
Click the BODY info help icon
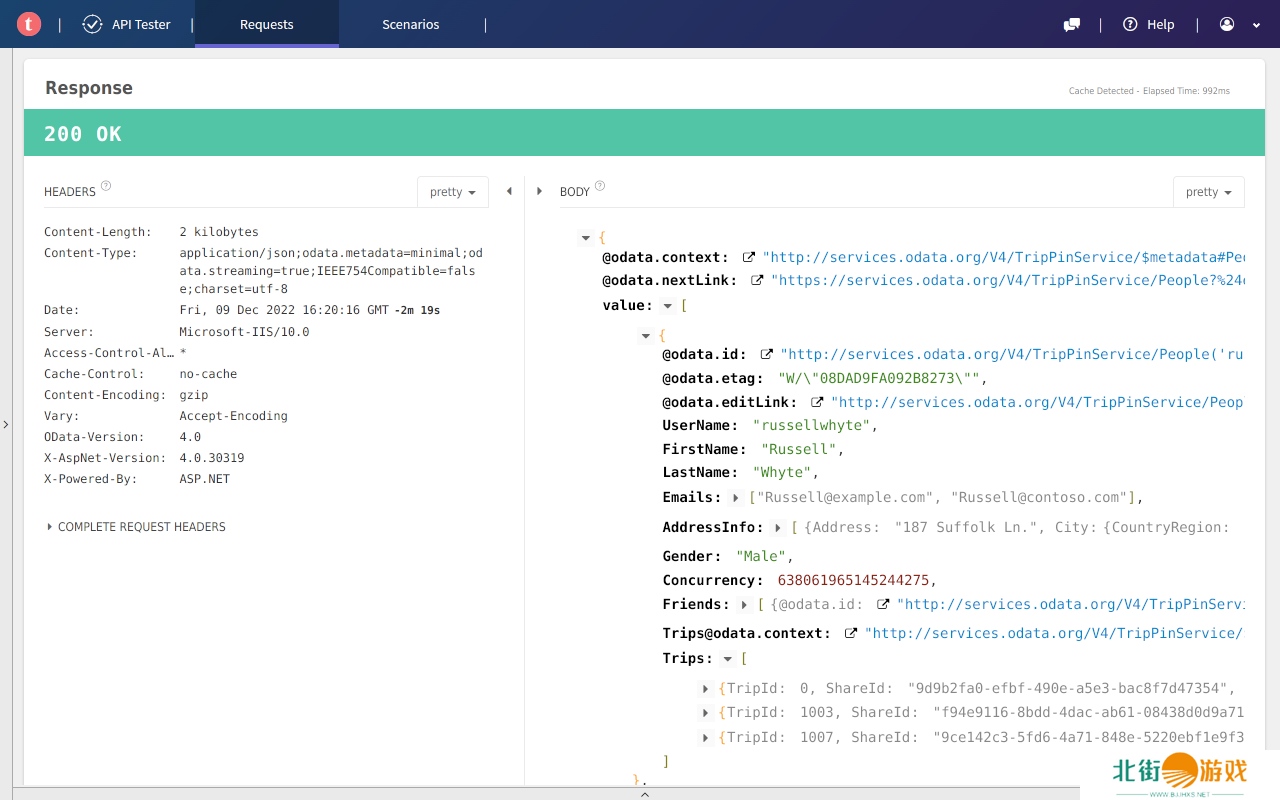[600, 186]
